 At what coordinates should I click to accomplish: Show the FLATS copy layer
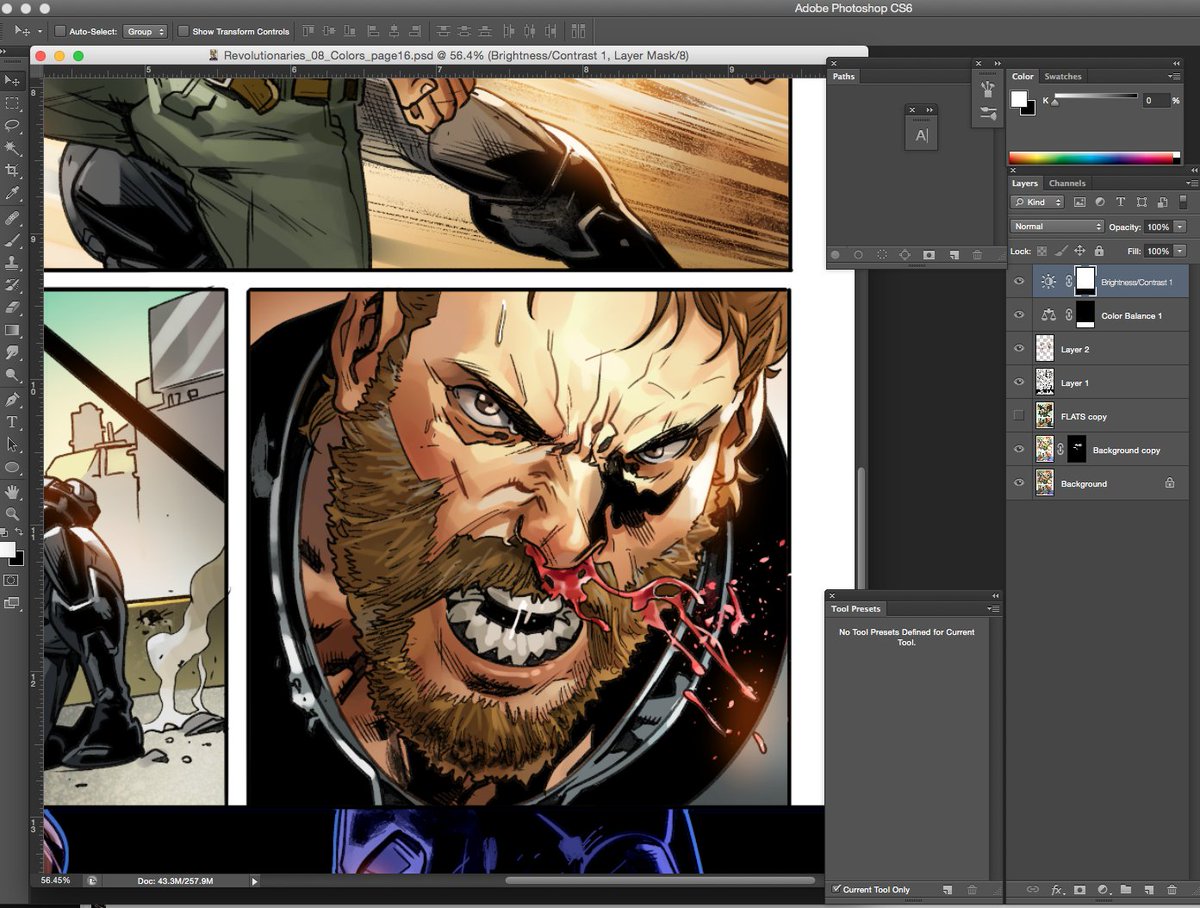1019,416
